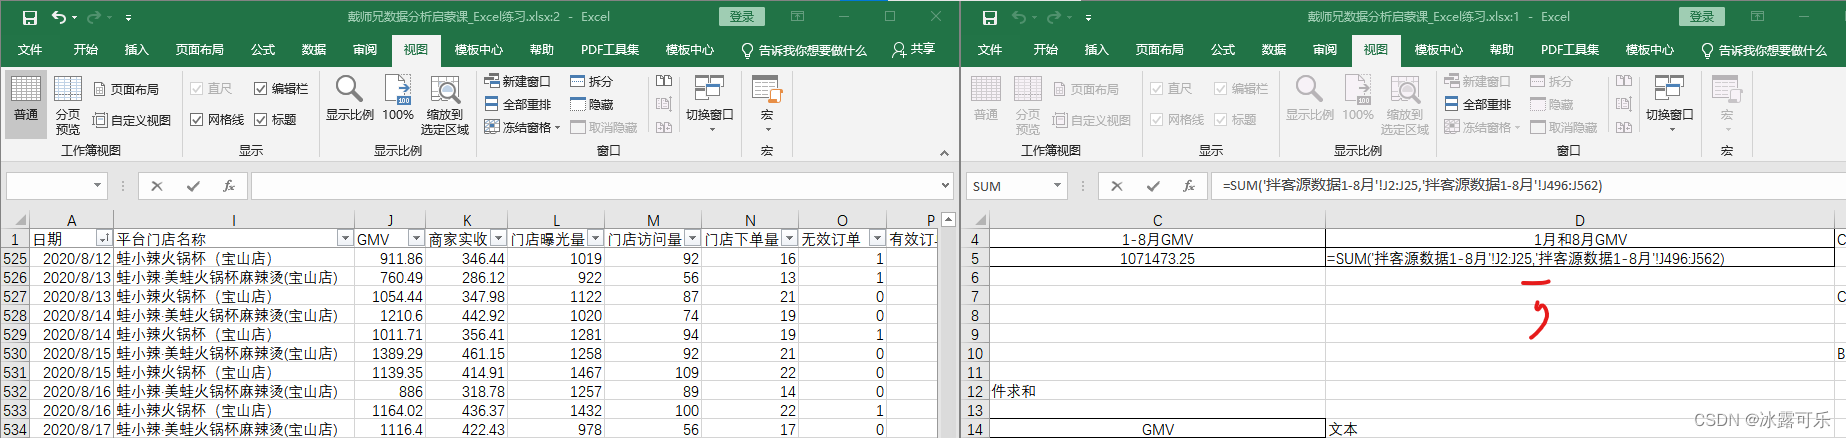Choose Page Layout (页面布局) view button, xlsx:2

click(126, 89)
